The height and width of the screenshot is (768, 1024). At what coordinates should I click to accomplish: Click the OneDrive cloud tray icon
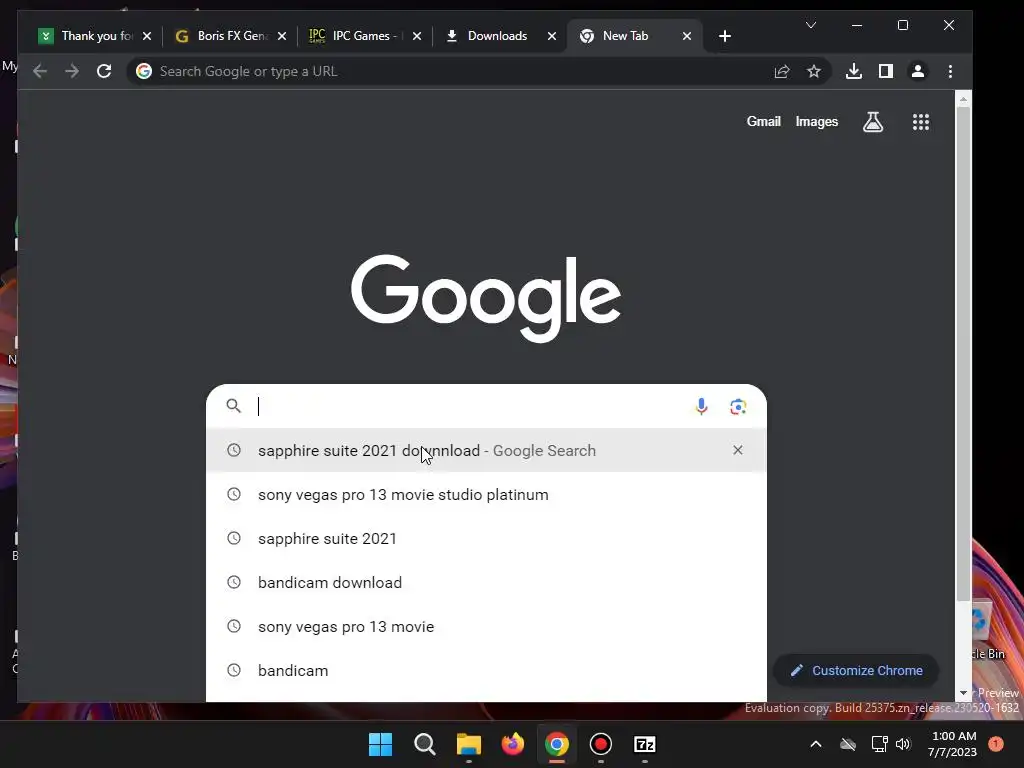pos(848,744)
